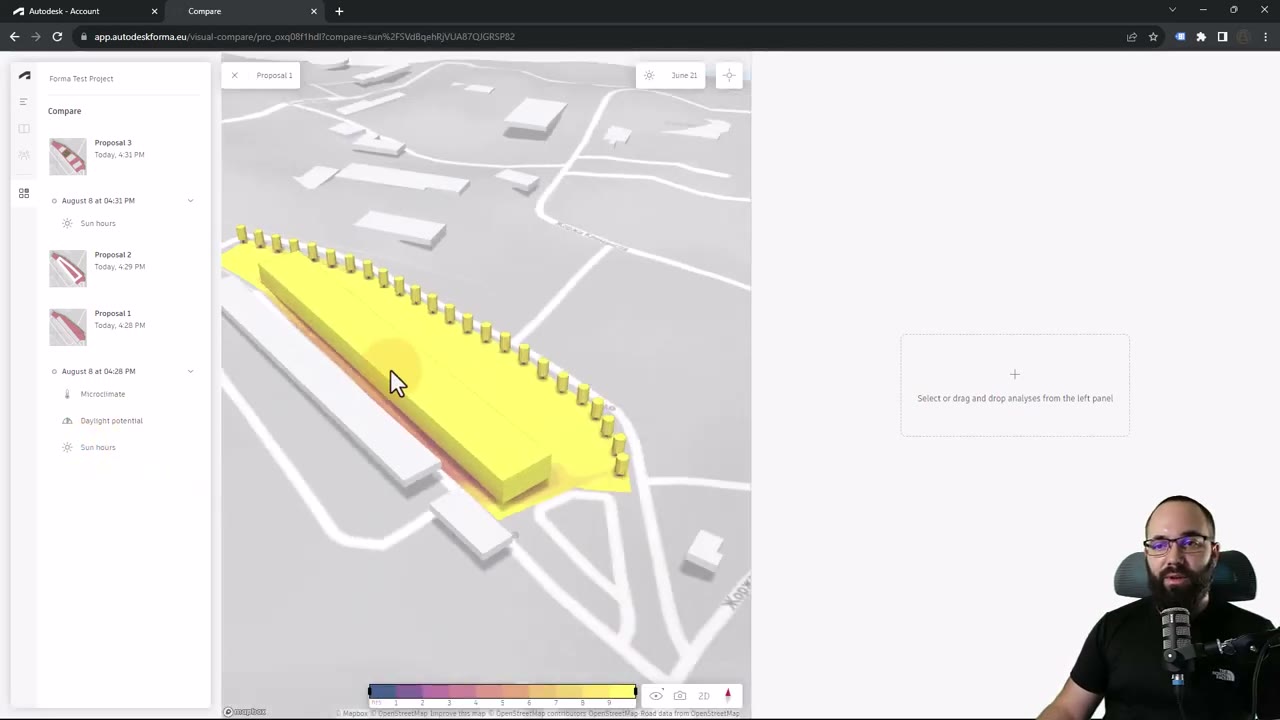Image resolution: width=1280 pixels, height=720 pixels.
Task: Click the June 21 date button
Action: pyautogui.click(x=684, y=75)
